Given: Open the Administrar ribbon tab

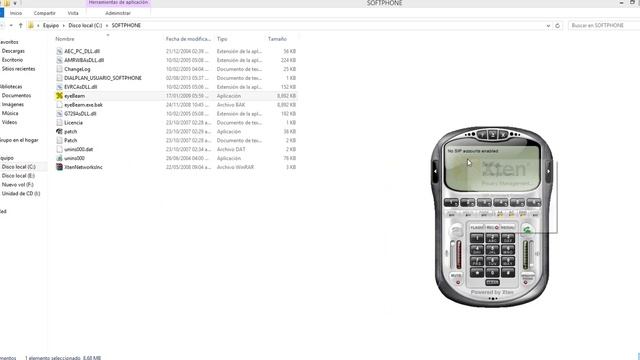Looking at the screenshot, I should [x=118, y=13].
